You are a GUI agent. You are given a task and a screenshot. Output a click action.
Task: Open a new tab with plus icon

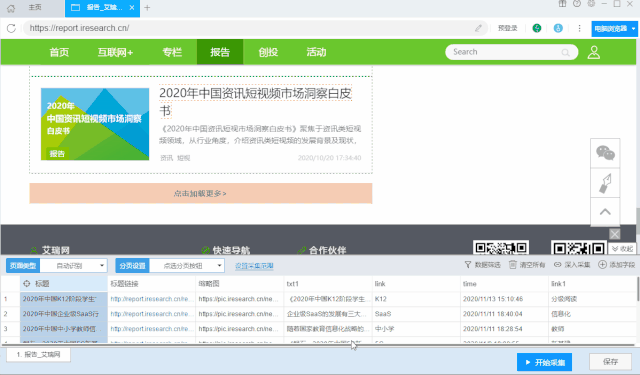point(147,8)
